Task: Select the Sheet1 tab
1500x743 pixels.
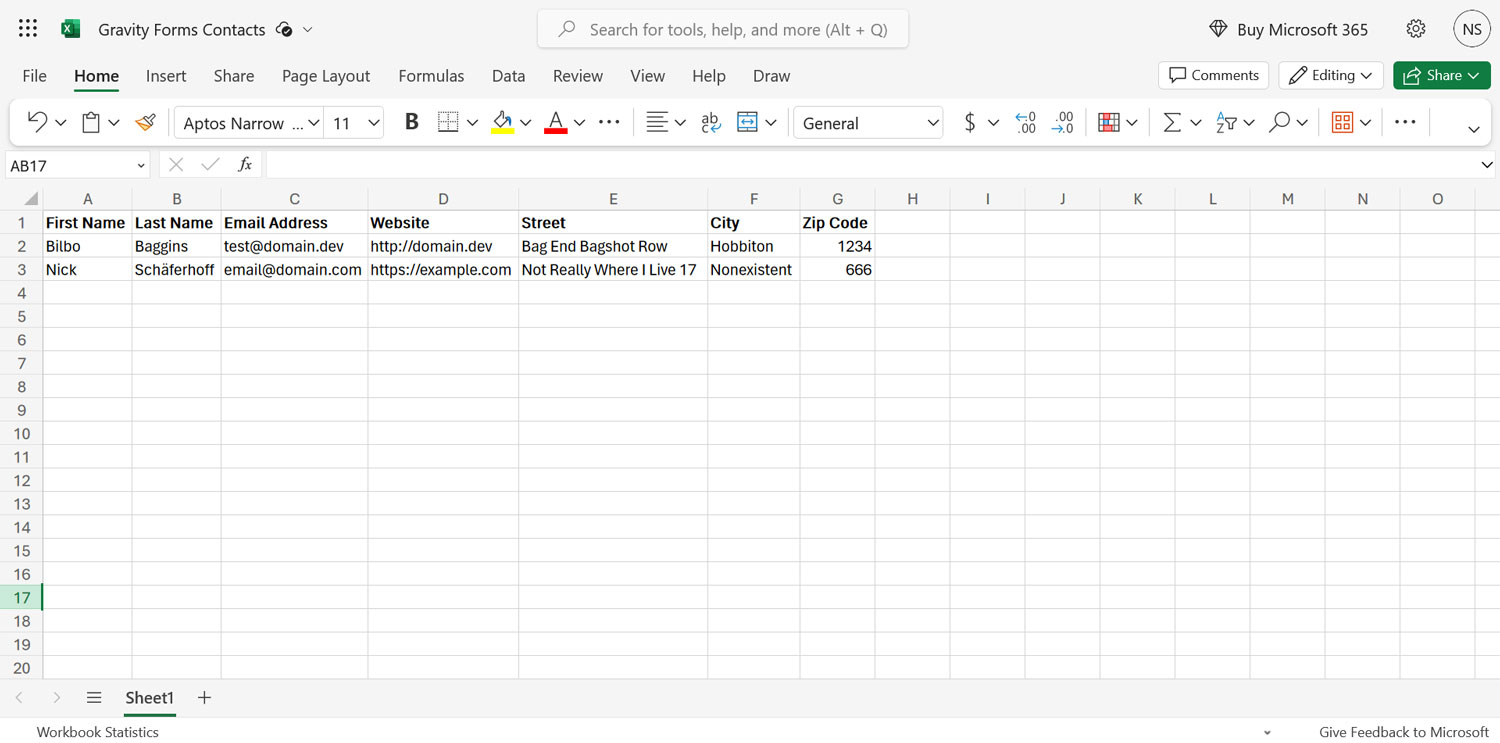Action: pos(150,698)
